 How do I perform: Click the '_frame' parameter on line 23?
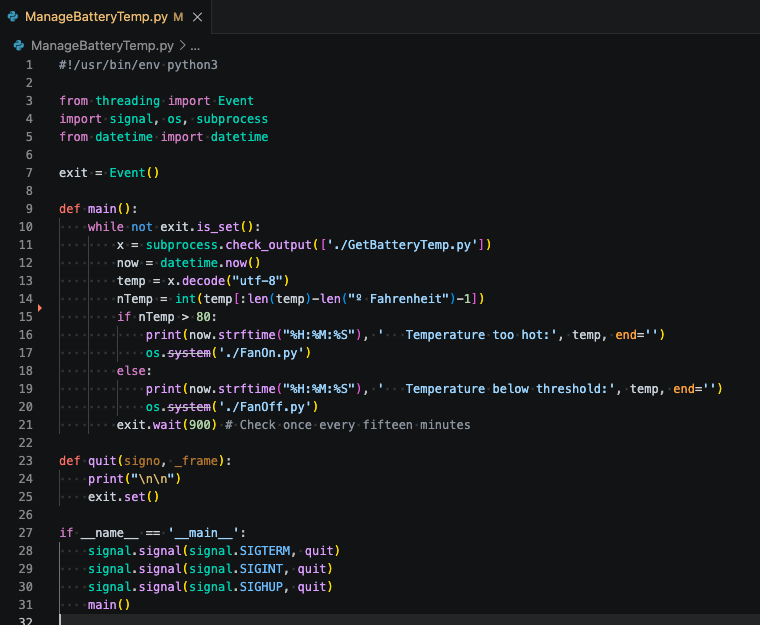196,461
